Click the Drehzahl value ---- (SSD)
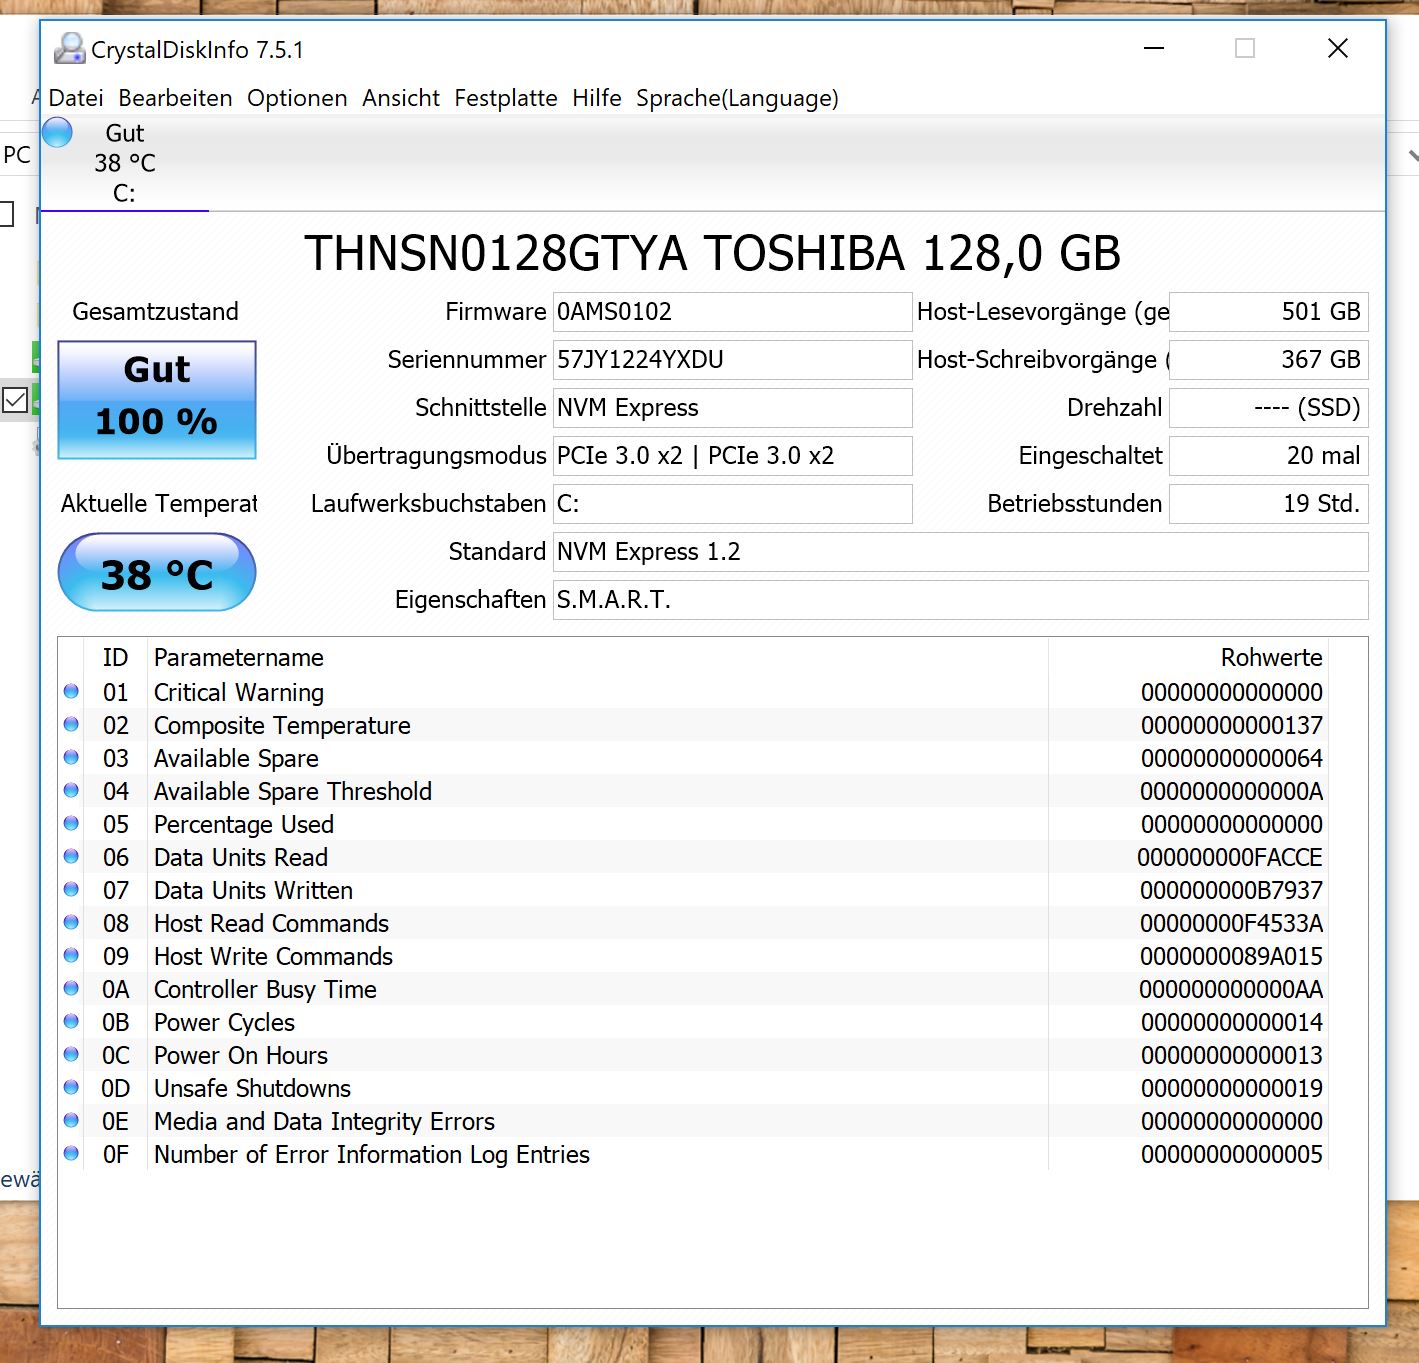This screenshot has width=1419, height=1363. (x=1269, y=408)
